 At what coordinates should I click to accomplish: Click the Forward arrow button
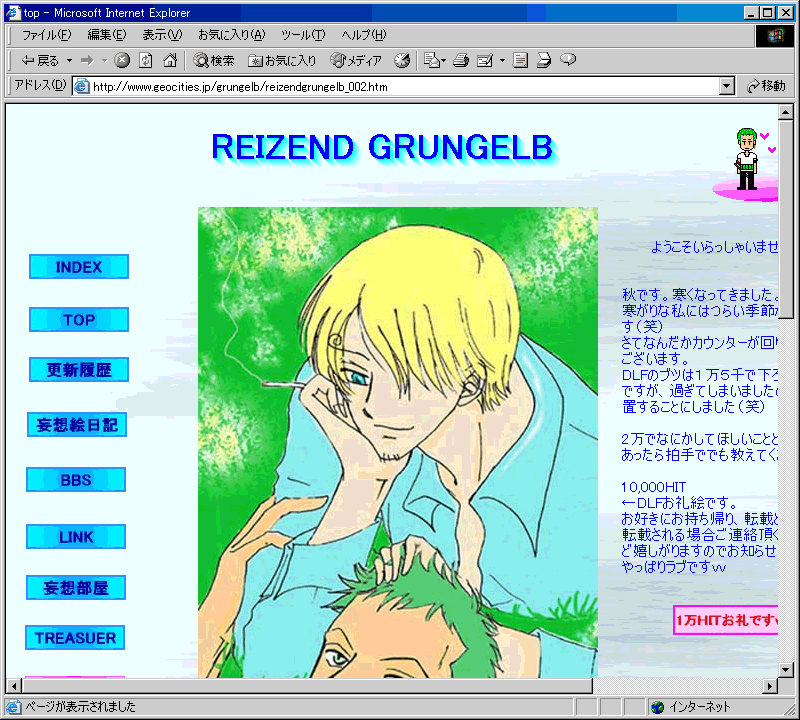point(88,61)
